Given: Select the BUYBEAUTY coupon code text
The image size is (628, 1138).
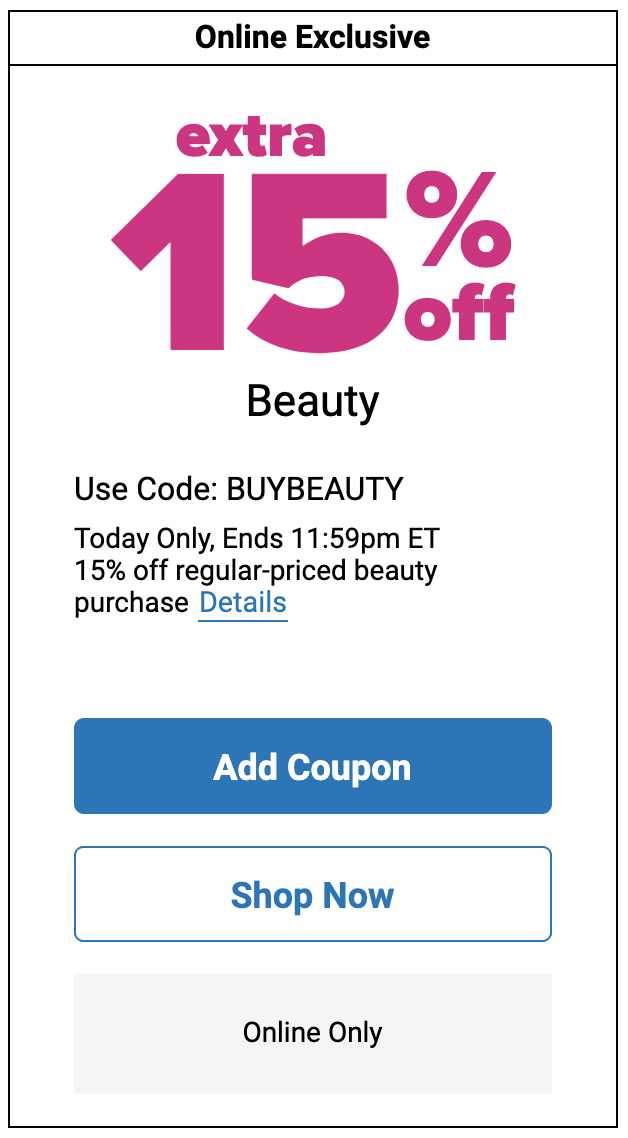Looking at the screenshot, I should [314, 489].
